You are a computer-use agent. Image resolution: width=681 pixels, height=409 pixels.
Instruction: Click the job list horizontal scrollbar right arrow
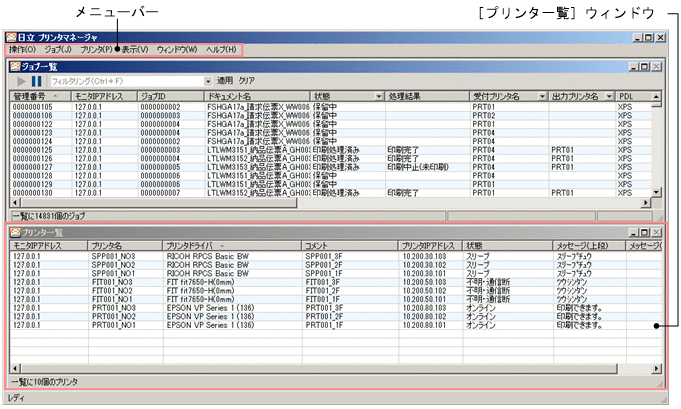coord(646,202)
